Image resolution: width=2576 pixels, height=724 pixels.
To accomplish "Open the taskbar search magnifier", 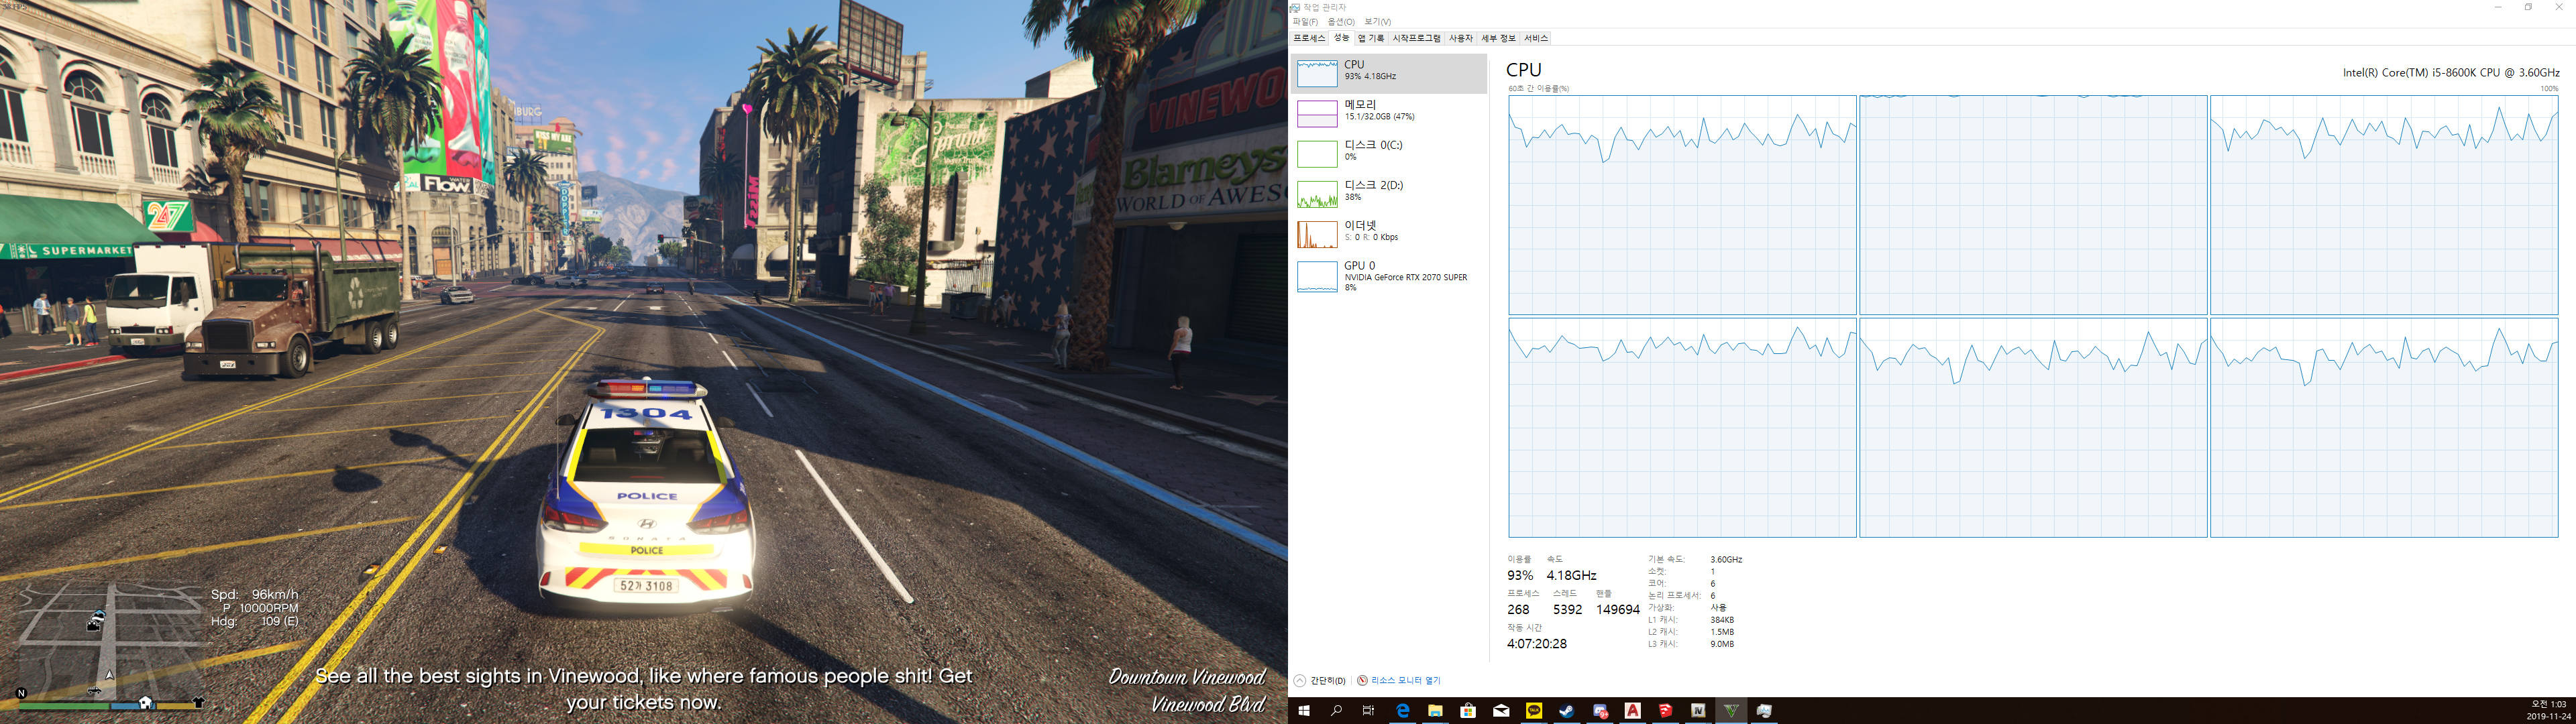I will click(x=1336, y=711).
